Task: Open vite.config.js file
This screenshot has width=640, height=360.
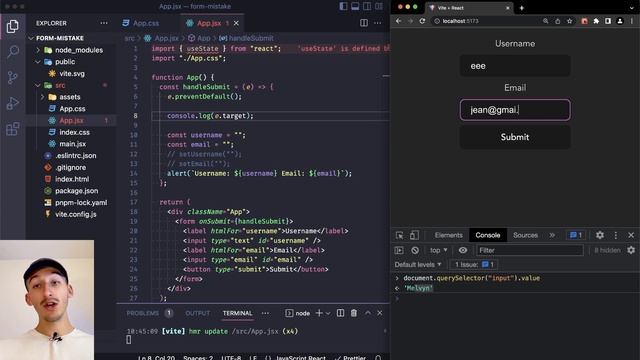Action: tap(70, 214)
